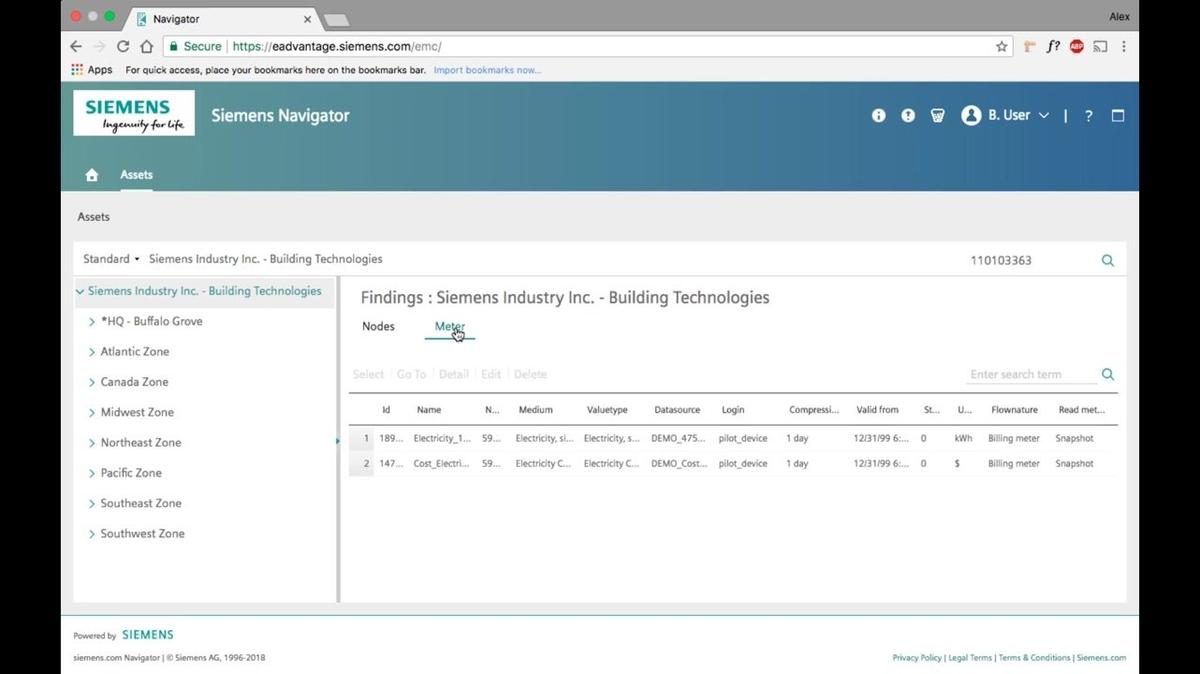Click the kWh unit cell
This screenshot has width=1200, height=674.
(963, 439)
